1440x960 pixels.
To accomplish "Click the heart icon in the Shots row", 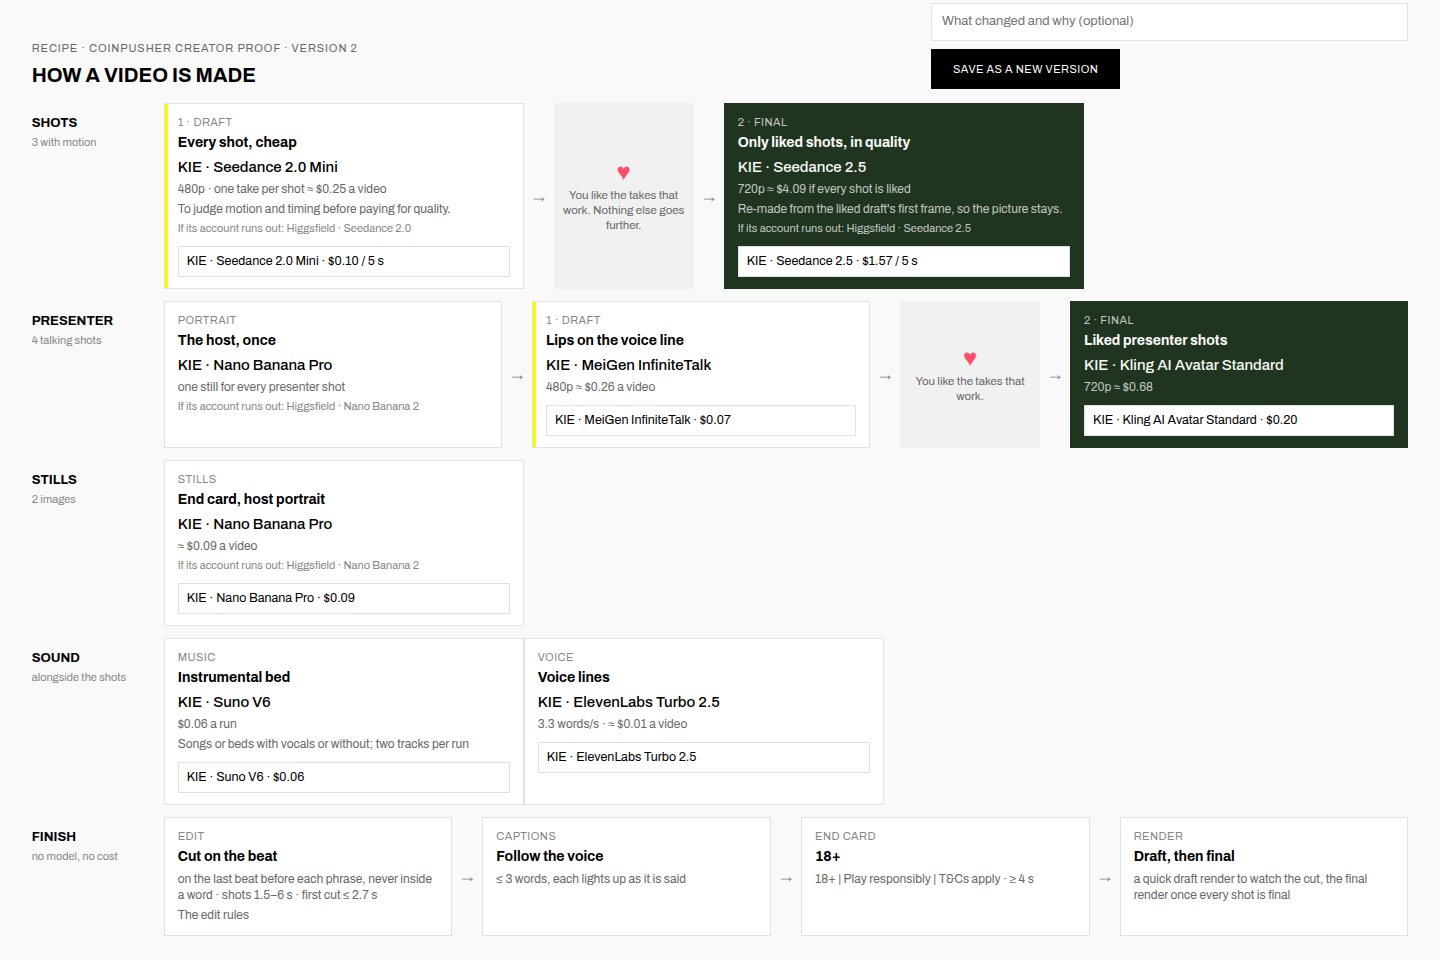I will click(x=623, y=172).
